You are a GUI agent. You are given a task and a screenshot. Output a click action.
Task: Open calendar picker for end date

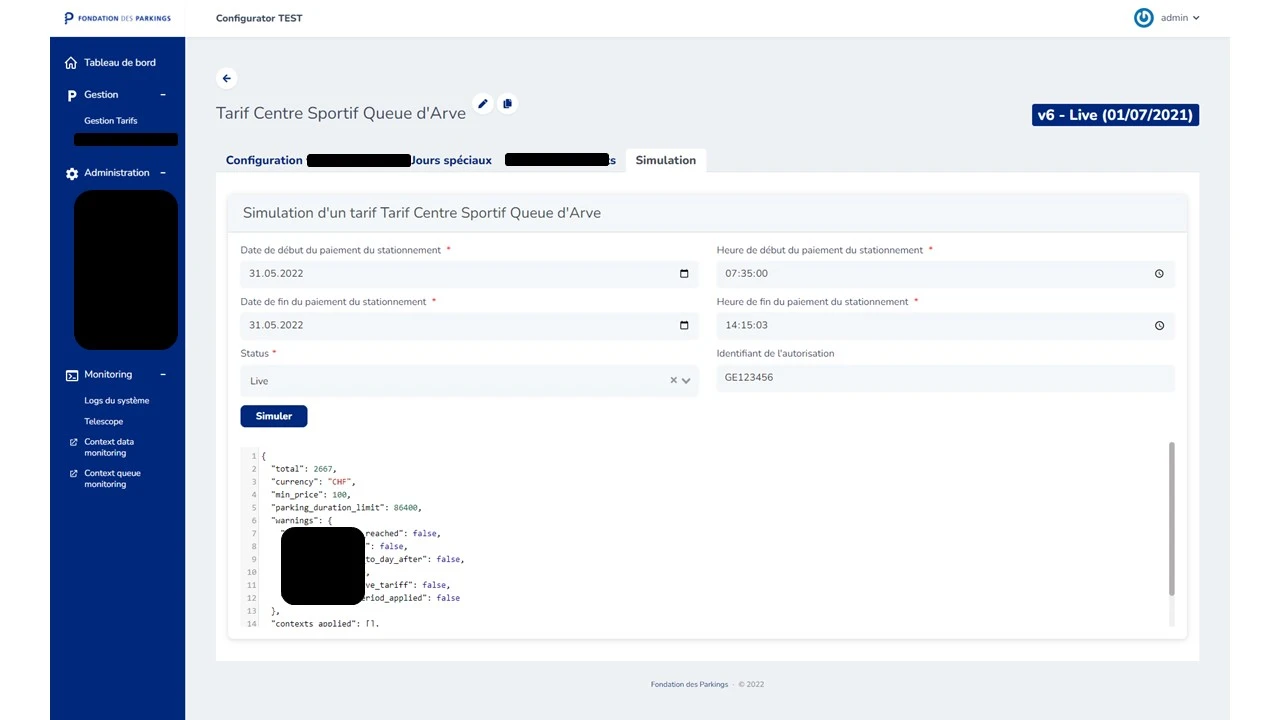684,325
